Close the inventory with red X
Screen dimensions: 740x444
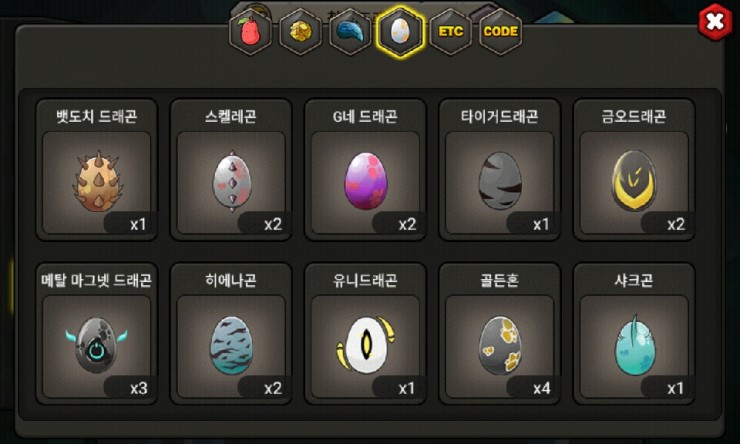715,22
